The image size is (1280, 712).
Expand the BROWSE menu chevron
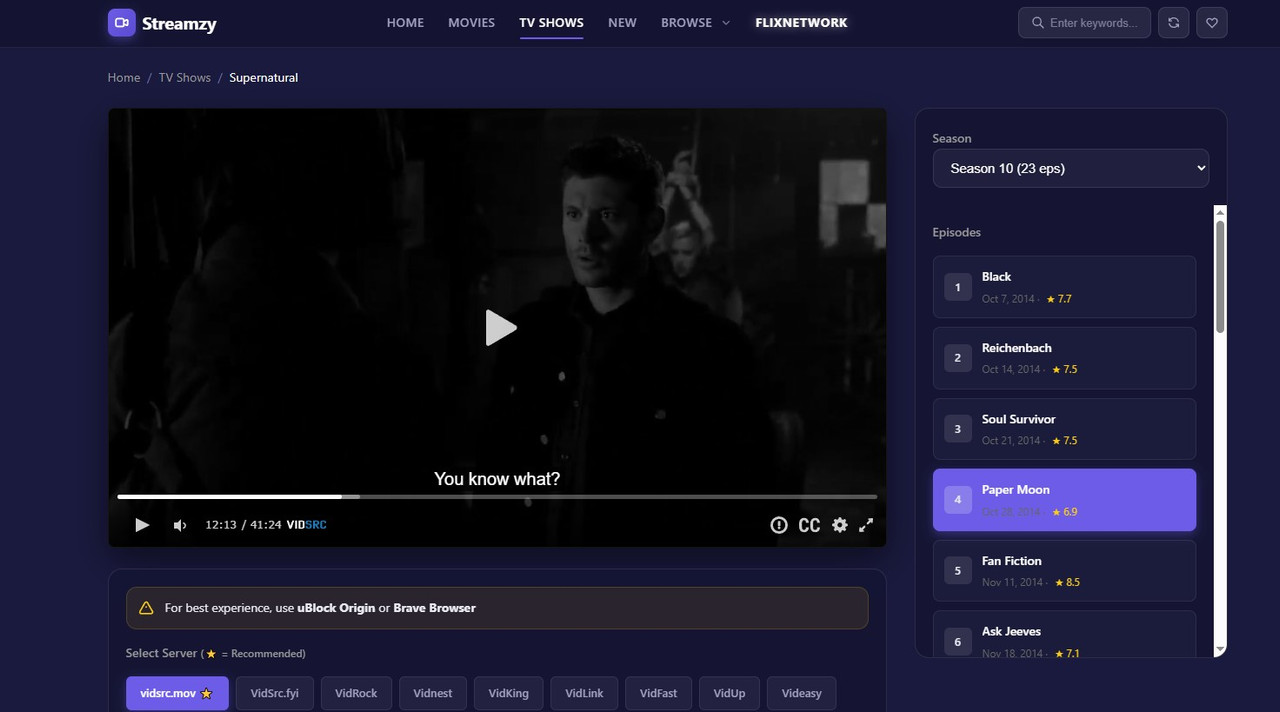726,22
